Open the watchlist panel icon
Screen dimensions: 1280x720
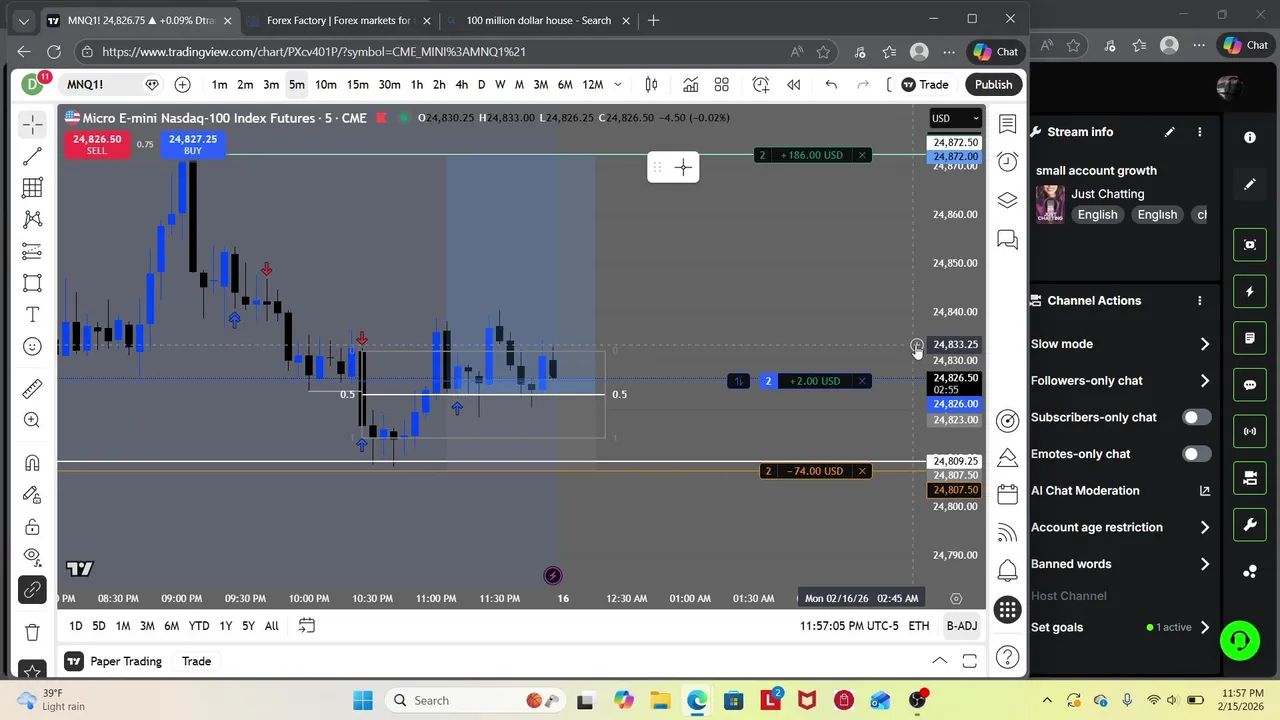pyautogui.click(x=1007, y=124)
